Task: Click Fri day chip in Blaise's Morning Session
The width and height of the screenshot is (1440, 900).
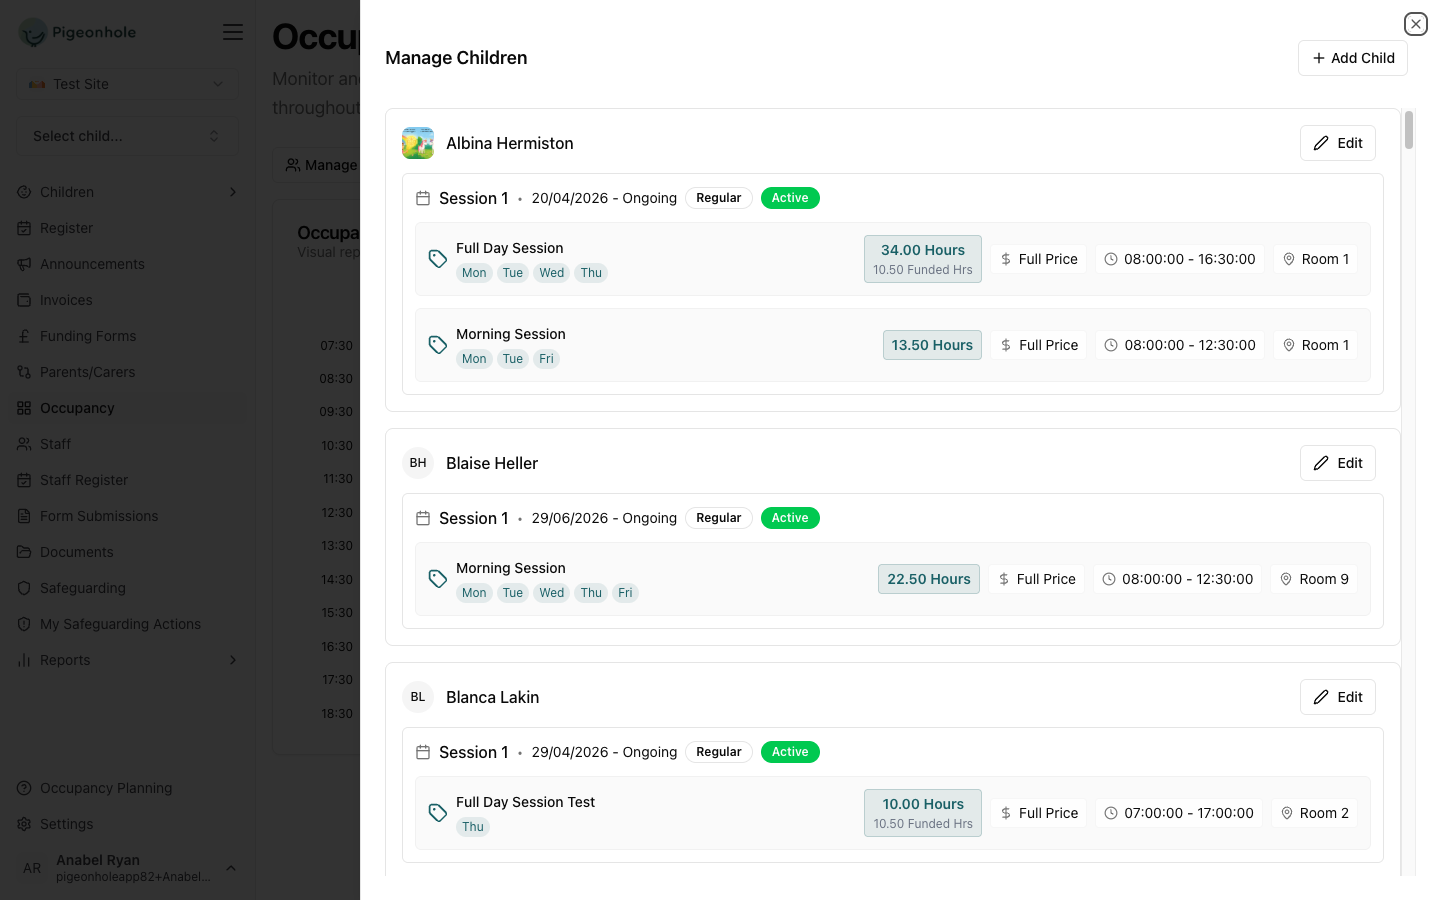Action: 625,593
